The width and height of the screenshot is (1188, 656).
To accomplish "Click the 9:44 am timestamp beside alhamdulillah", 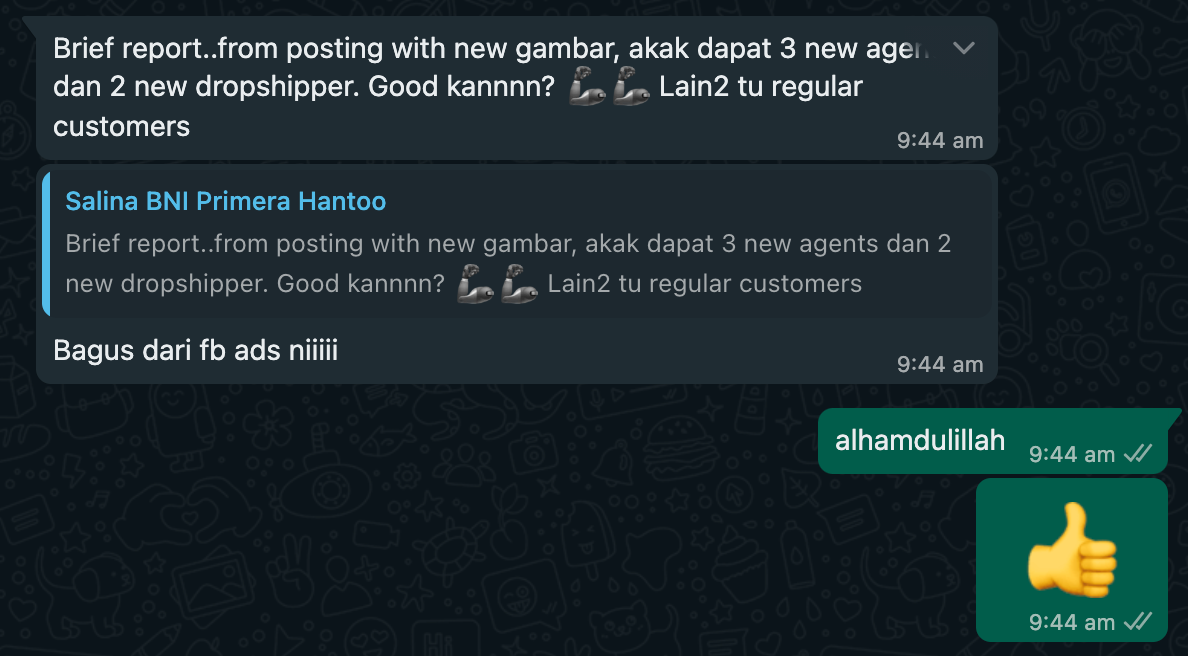I will coord(1071,455).
